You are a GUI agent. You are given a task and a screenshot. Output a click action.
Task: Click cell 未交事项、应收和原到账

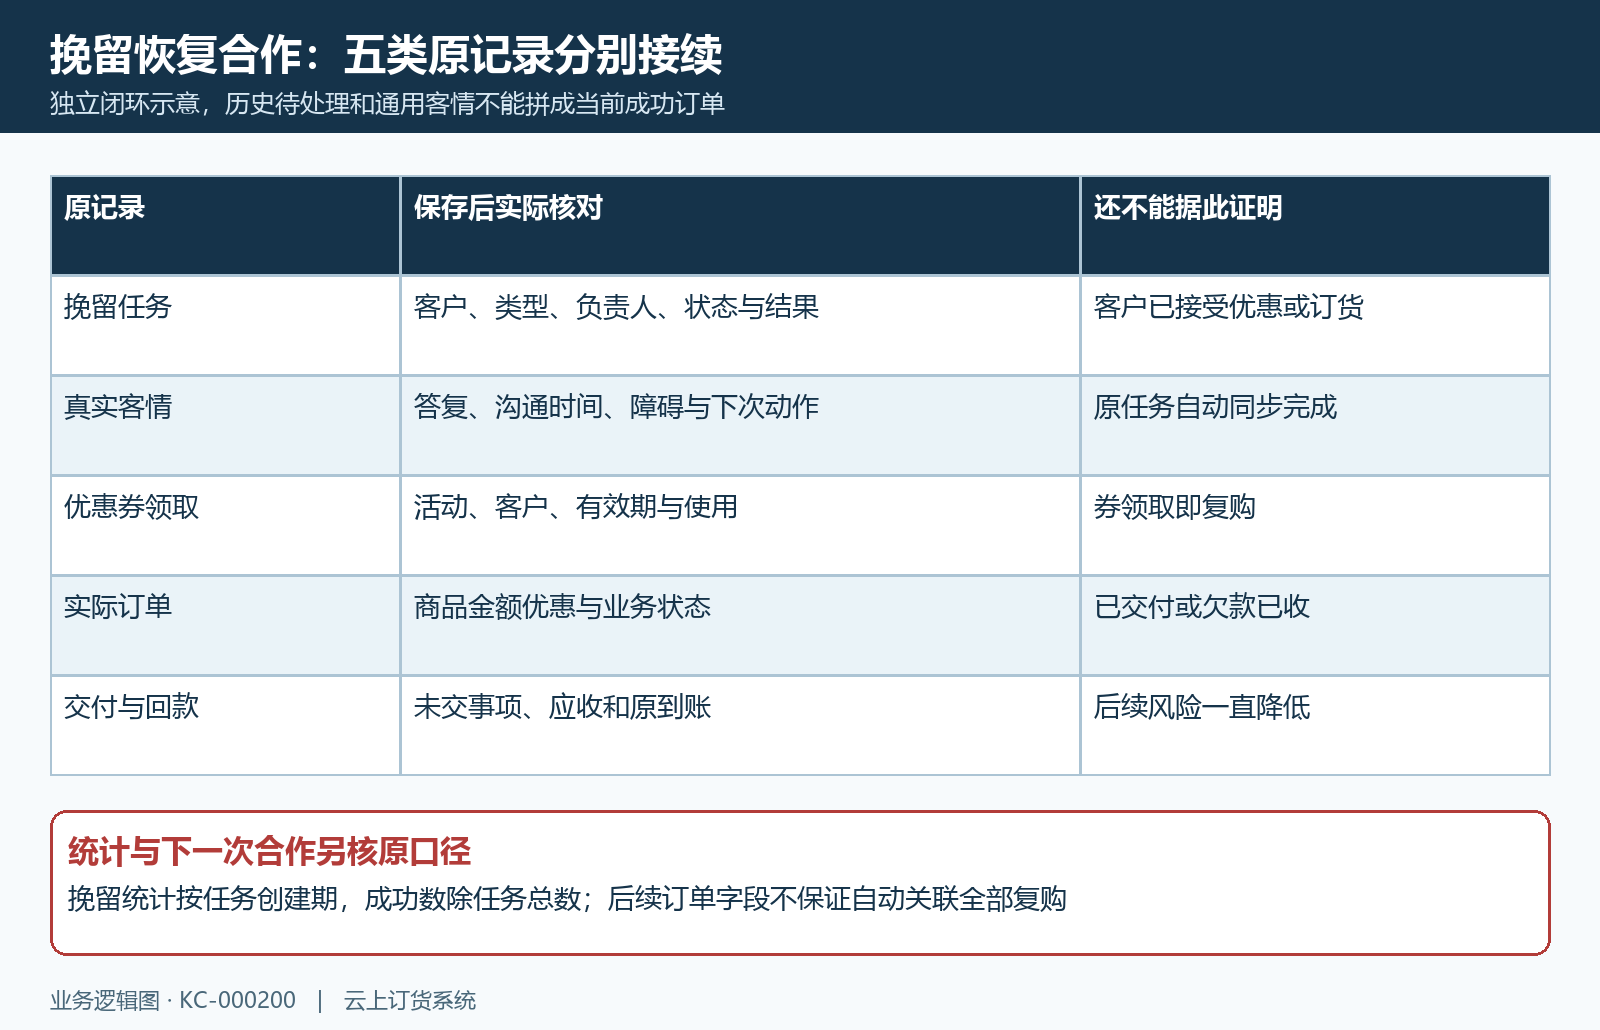pyautogui.click(x=740, y=726)
